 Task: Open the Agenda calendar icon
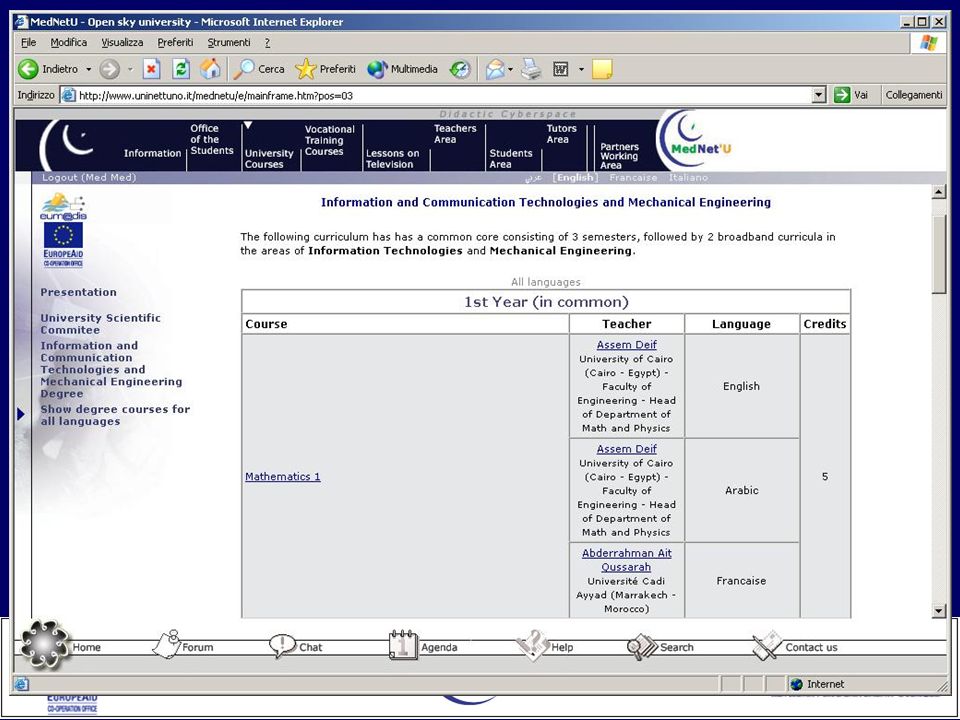pos(403,645)
